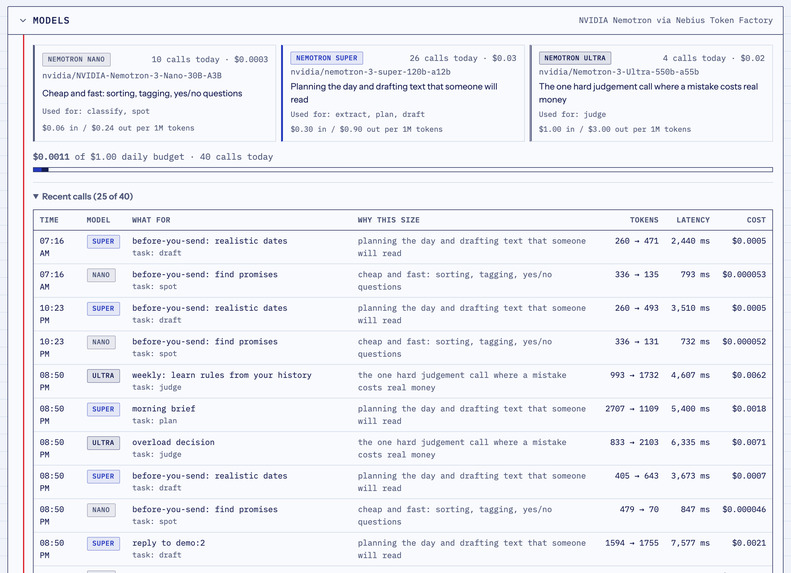Viewport: 791px width, 573px height.
Task: Select the TIME column header
Action: click(x=49, y=220)
